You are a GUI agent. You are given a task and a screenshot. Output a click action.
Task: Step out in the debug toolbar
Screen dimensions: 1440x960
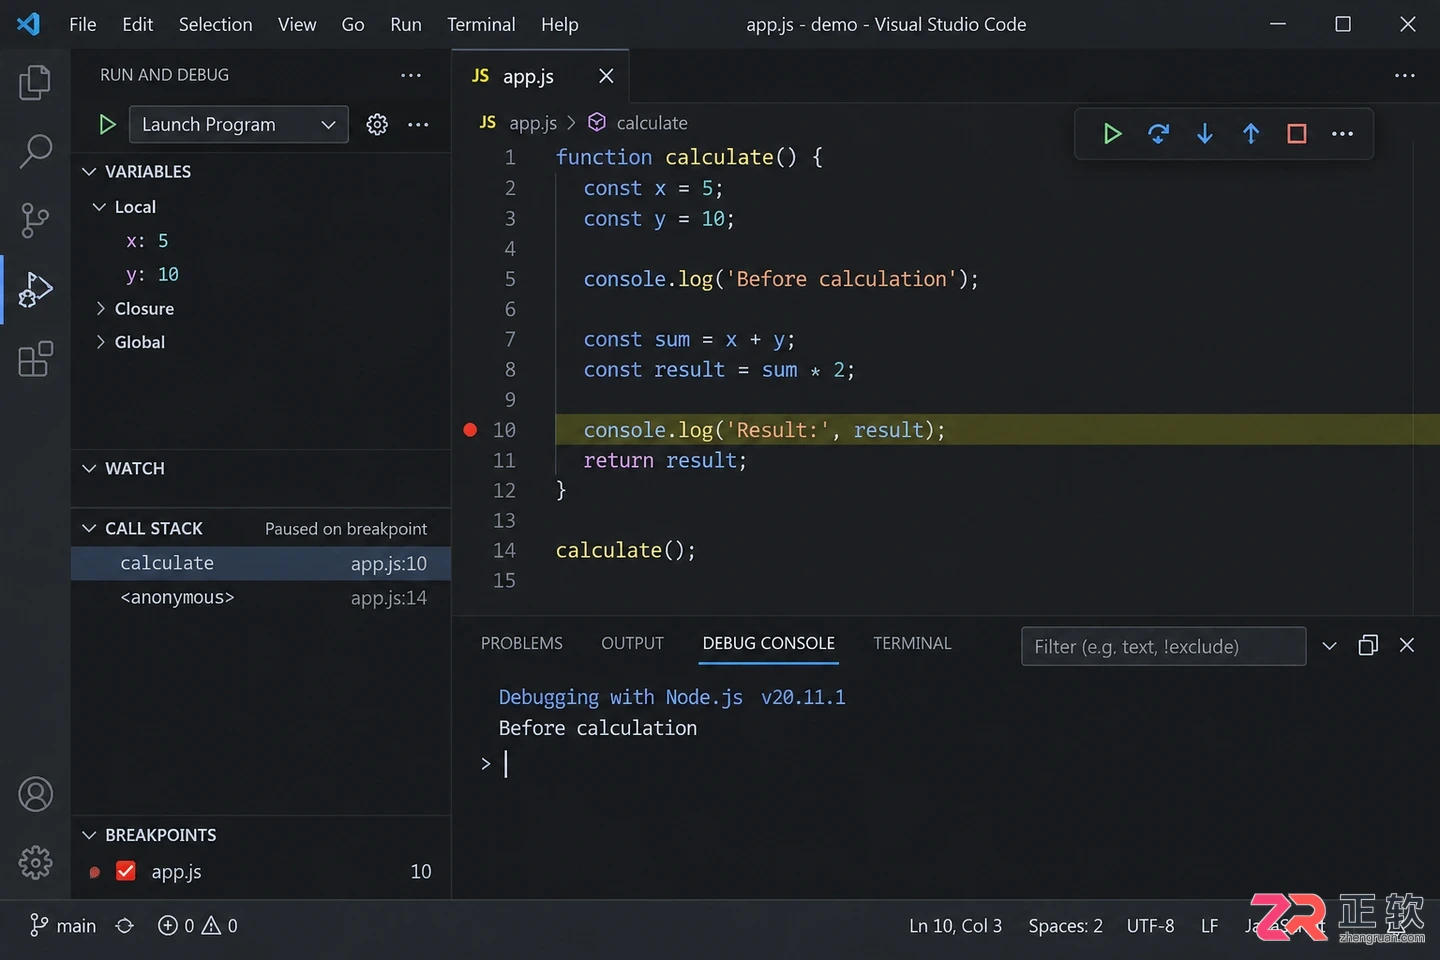click(1251, 133)
